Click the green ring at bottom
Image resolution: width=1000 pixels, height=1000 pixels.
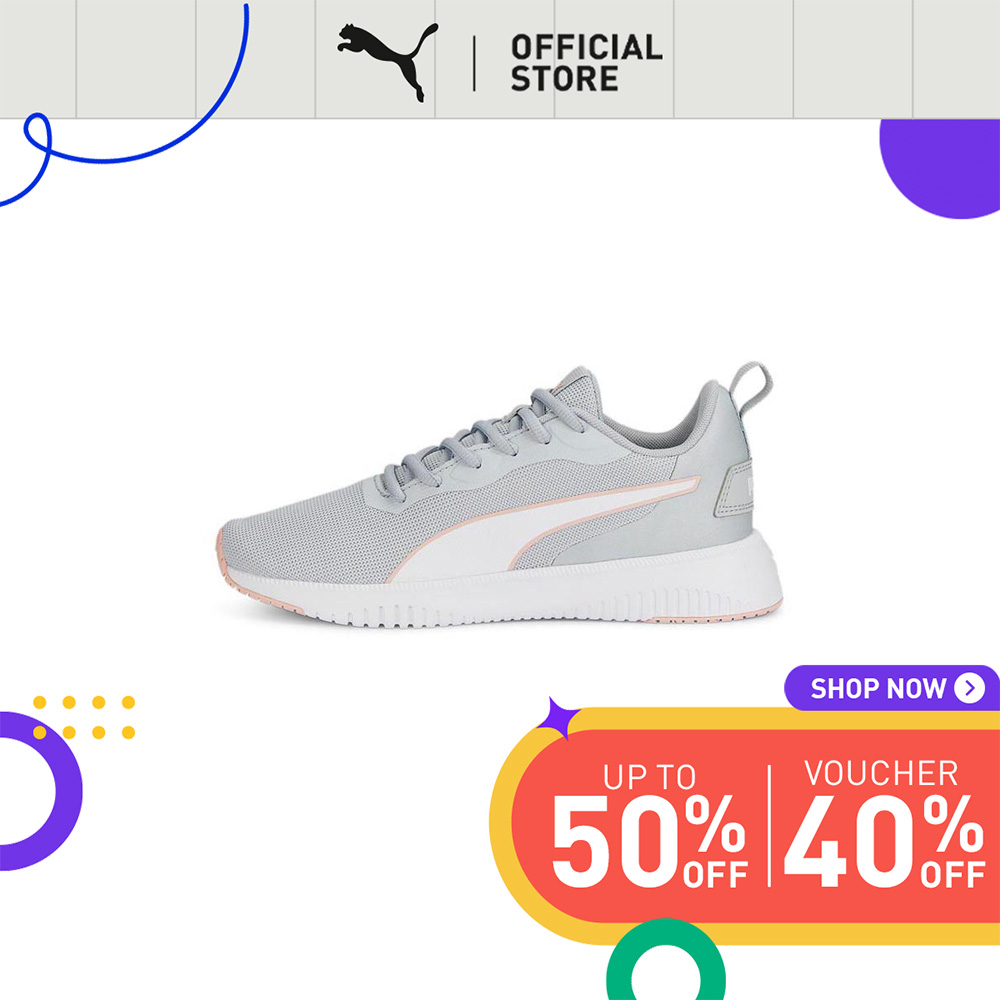pos(665,960)
